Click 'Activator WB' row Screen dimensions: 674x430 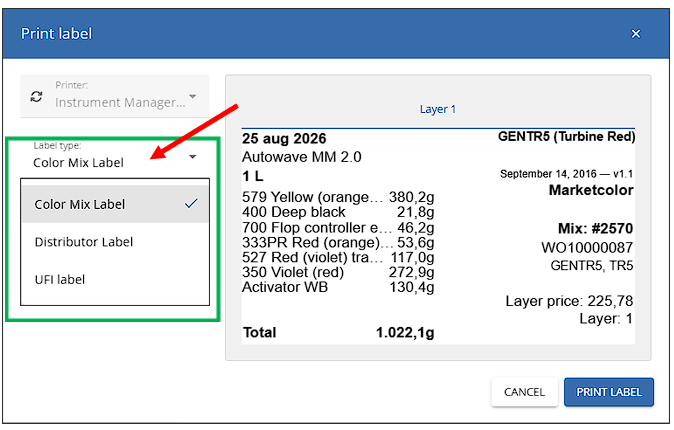[x=338, y=287]
